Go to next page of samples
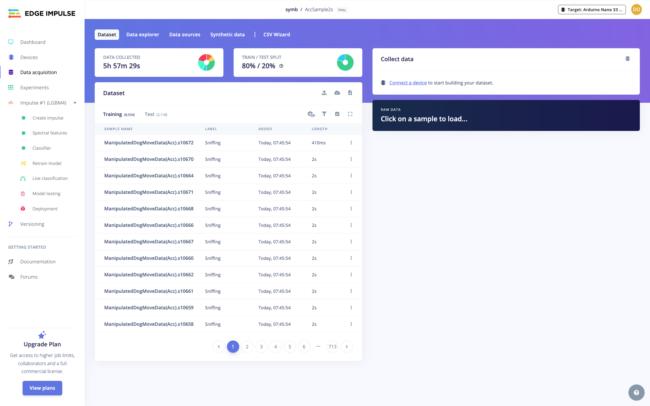Screen dimensions: 650x406 click(x=347, y=346)
